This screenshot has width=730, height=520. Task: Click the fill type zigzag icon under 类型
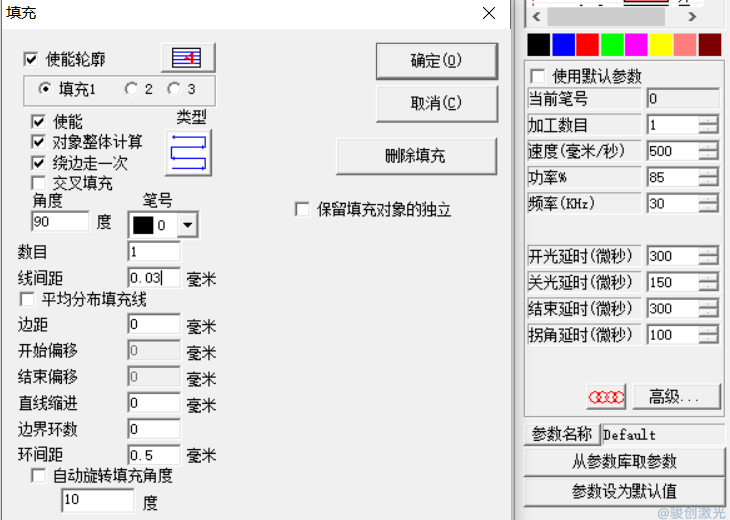tap(189, 153)
